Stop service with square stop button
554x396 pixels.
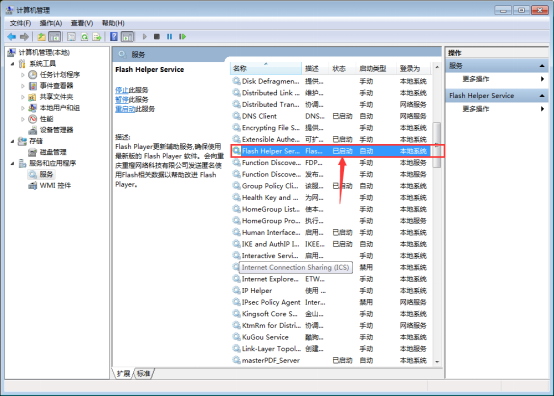[157, 36]
